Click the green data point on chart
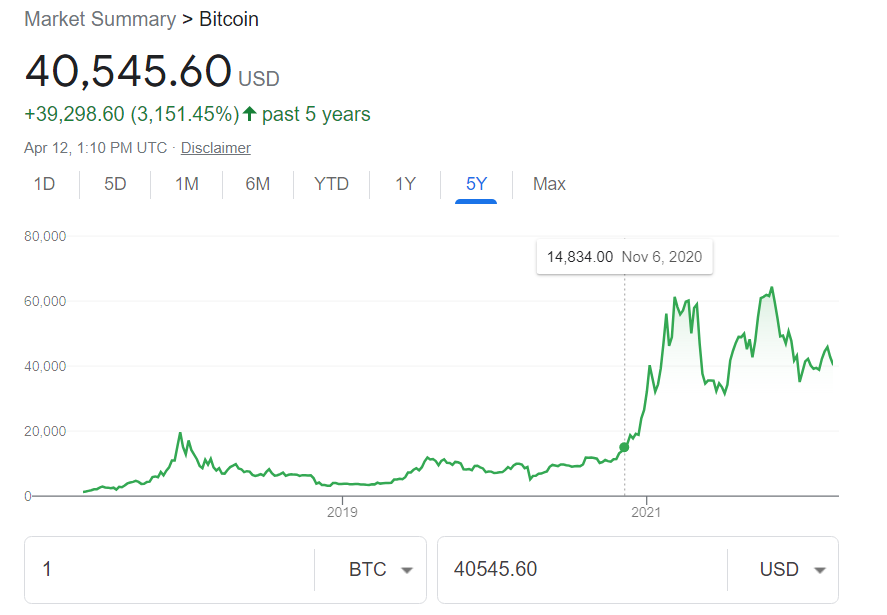This screenshot has height=615, width=887. [x=625, y=447]
